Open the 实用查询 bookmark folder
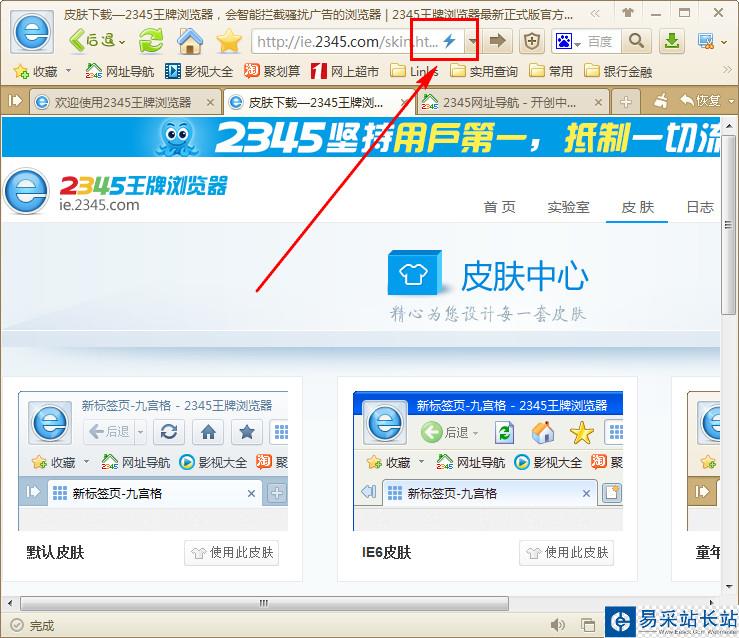Viewport: 739px width, 638px height. [484, 71]
